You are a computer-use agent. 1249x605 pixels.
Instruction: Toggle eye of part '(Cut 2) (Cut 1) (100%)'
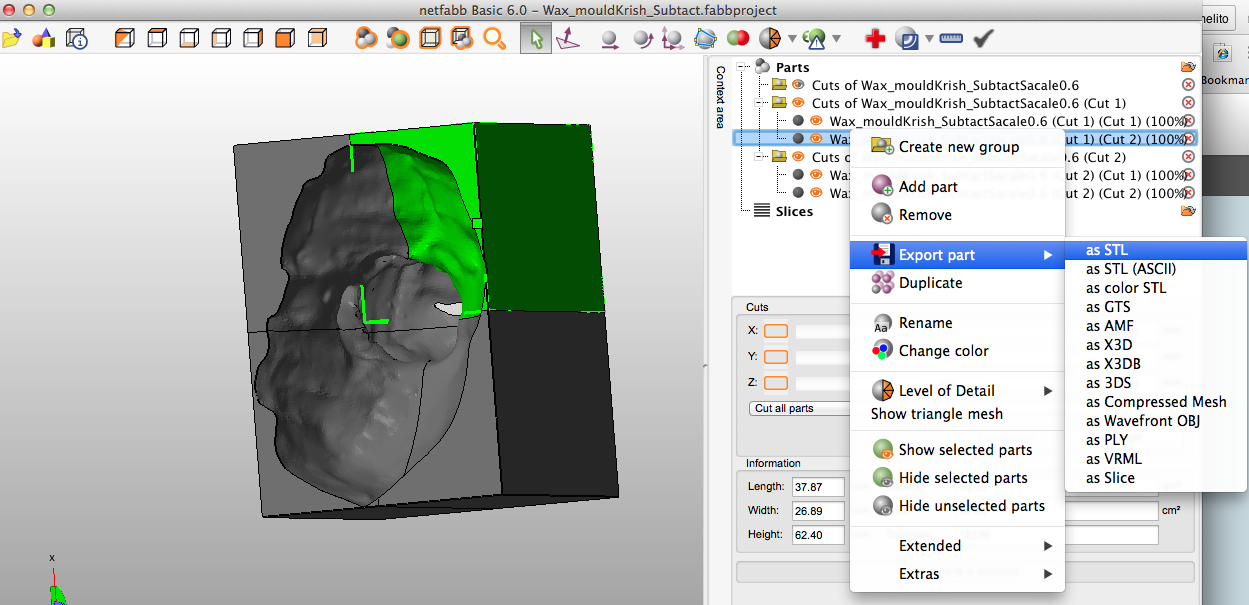click(816, 175)
